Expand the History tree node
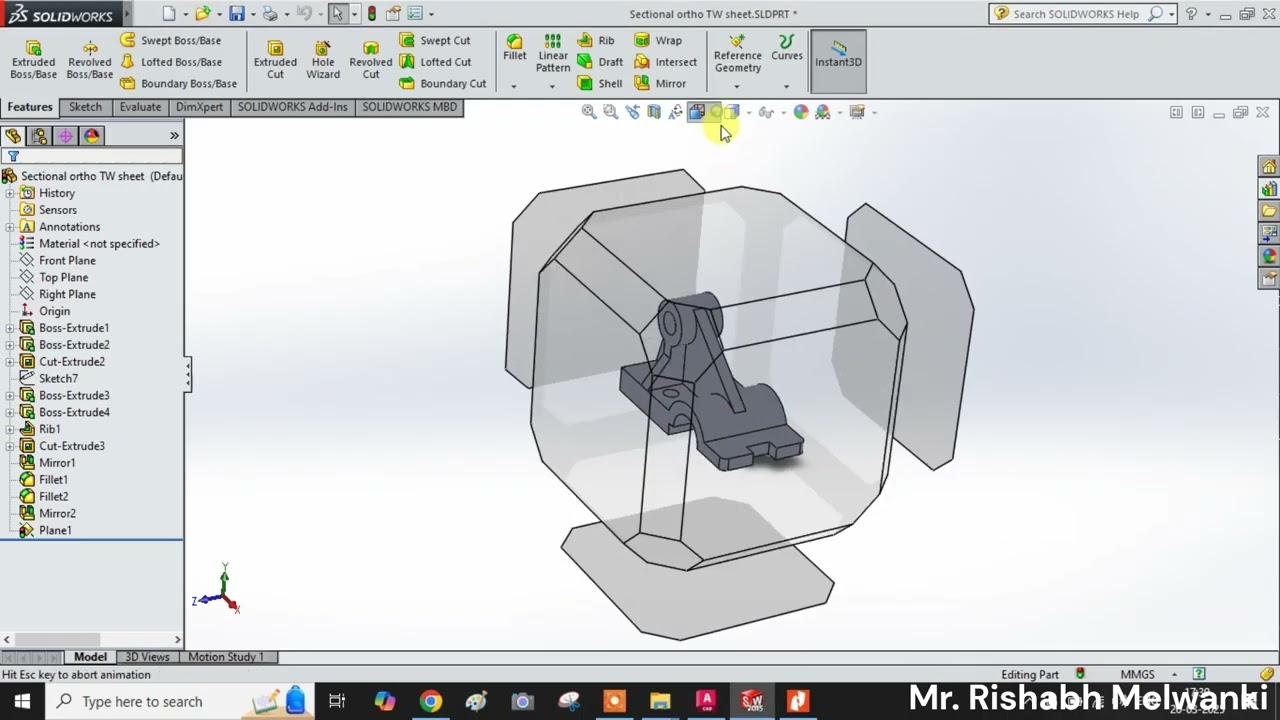 (x=10, y=193)
